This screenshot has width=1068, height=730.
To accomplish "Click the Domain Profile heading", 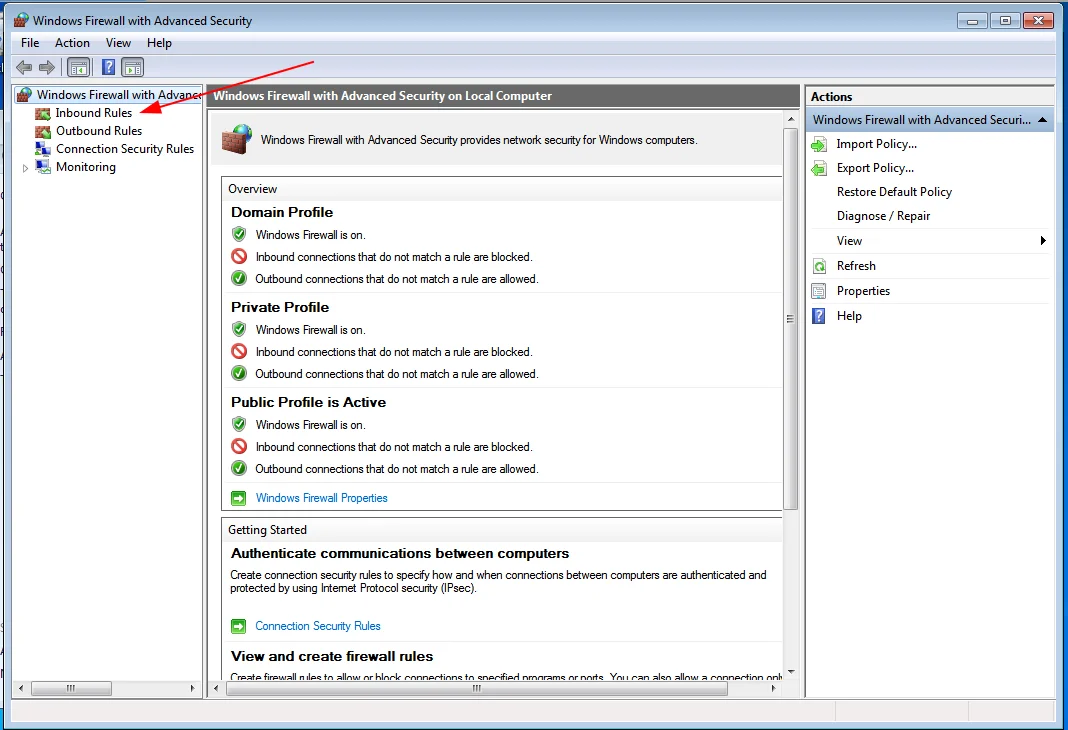I will pos(282,212).
